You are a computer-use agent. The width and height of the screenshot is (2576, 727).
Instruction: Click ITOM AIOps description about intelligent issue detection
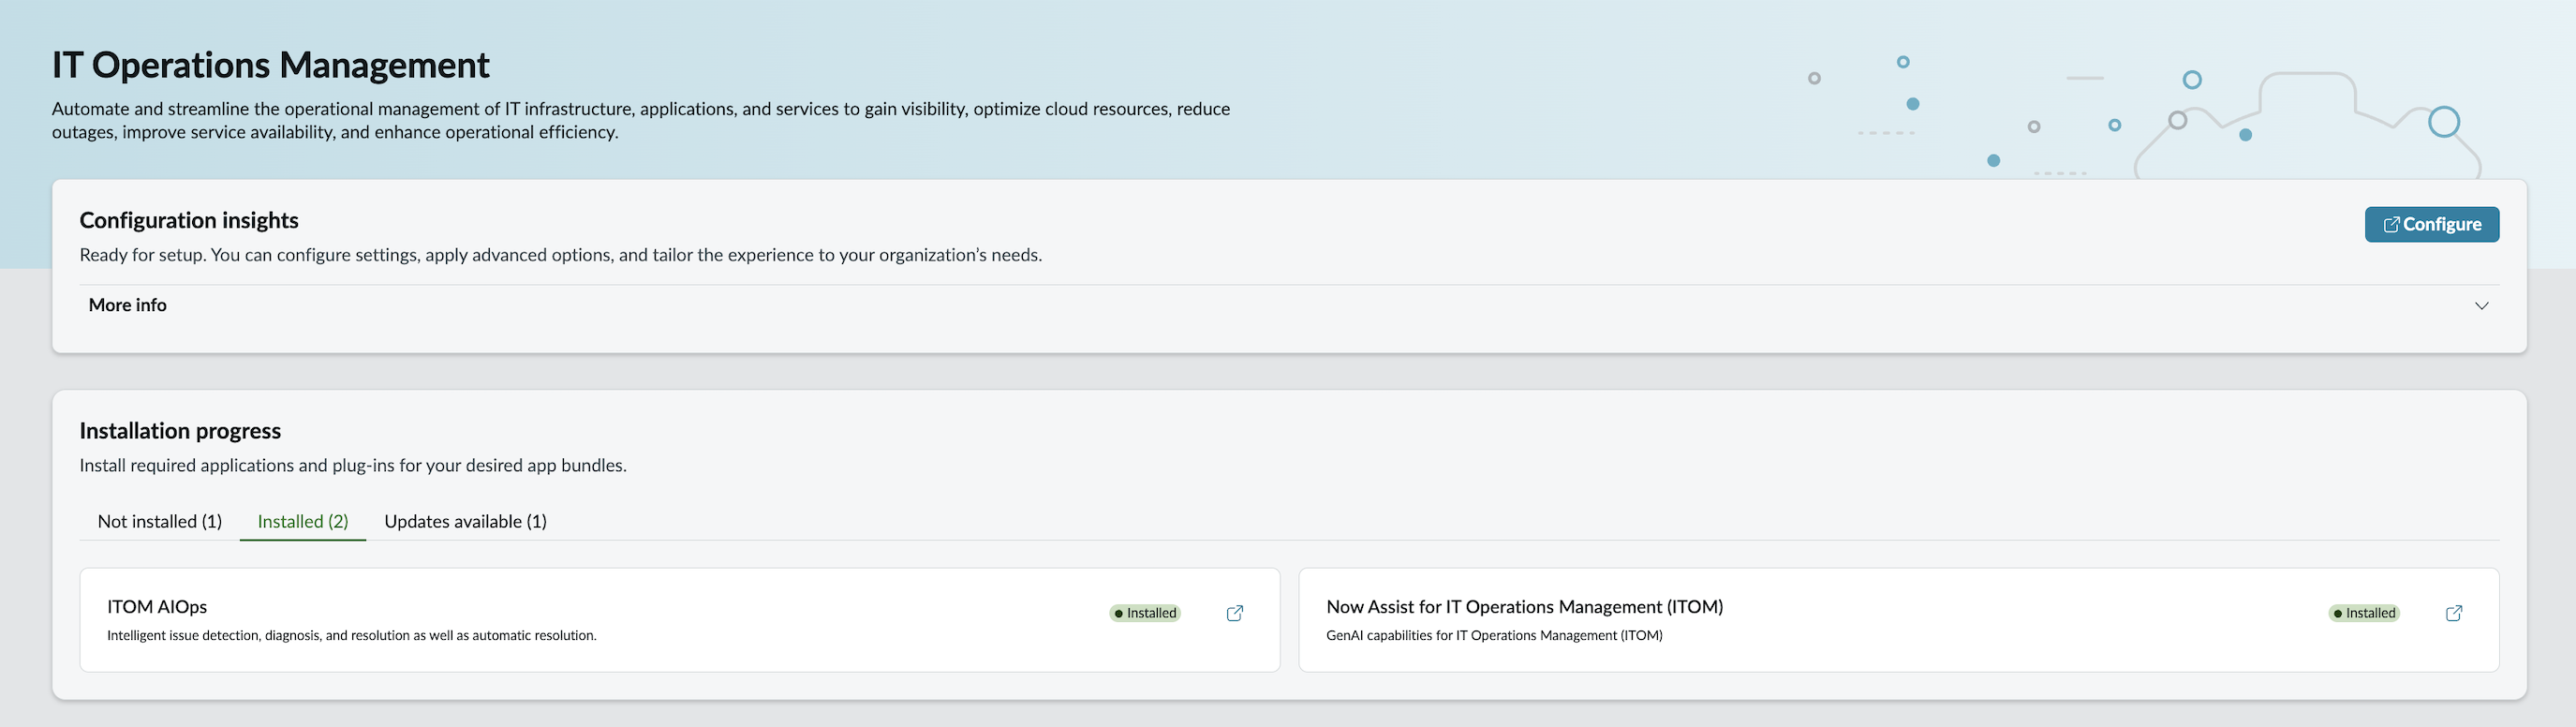(351, 636)
